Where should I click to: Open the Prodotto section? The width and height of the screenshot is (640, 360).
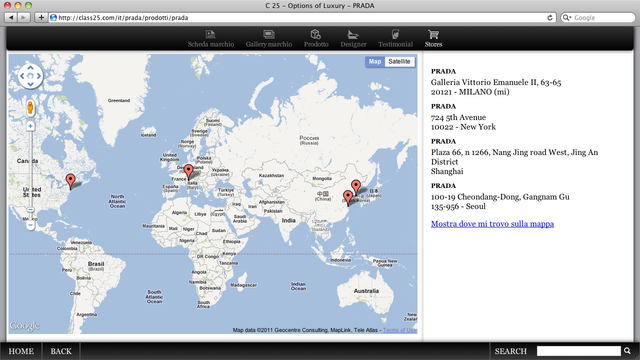coord(316,39)
